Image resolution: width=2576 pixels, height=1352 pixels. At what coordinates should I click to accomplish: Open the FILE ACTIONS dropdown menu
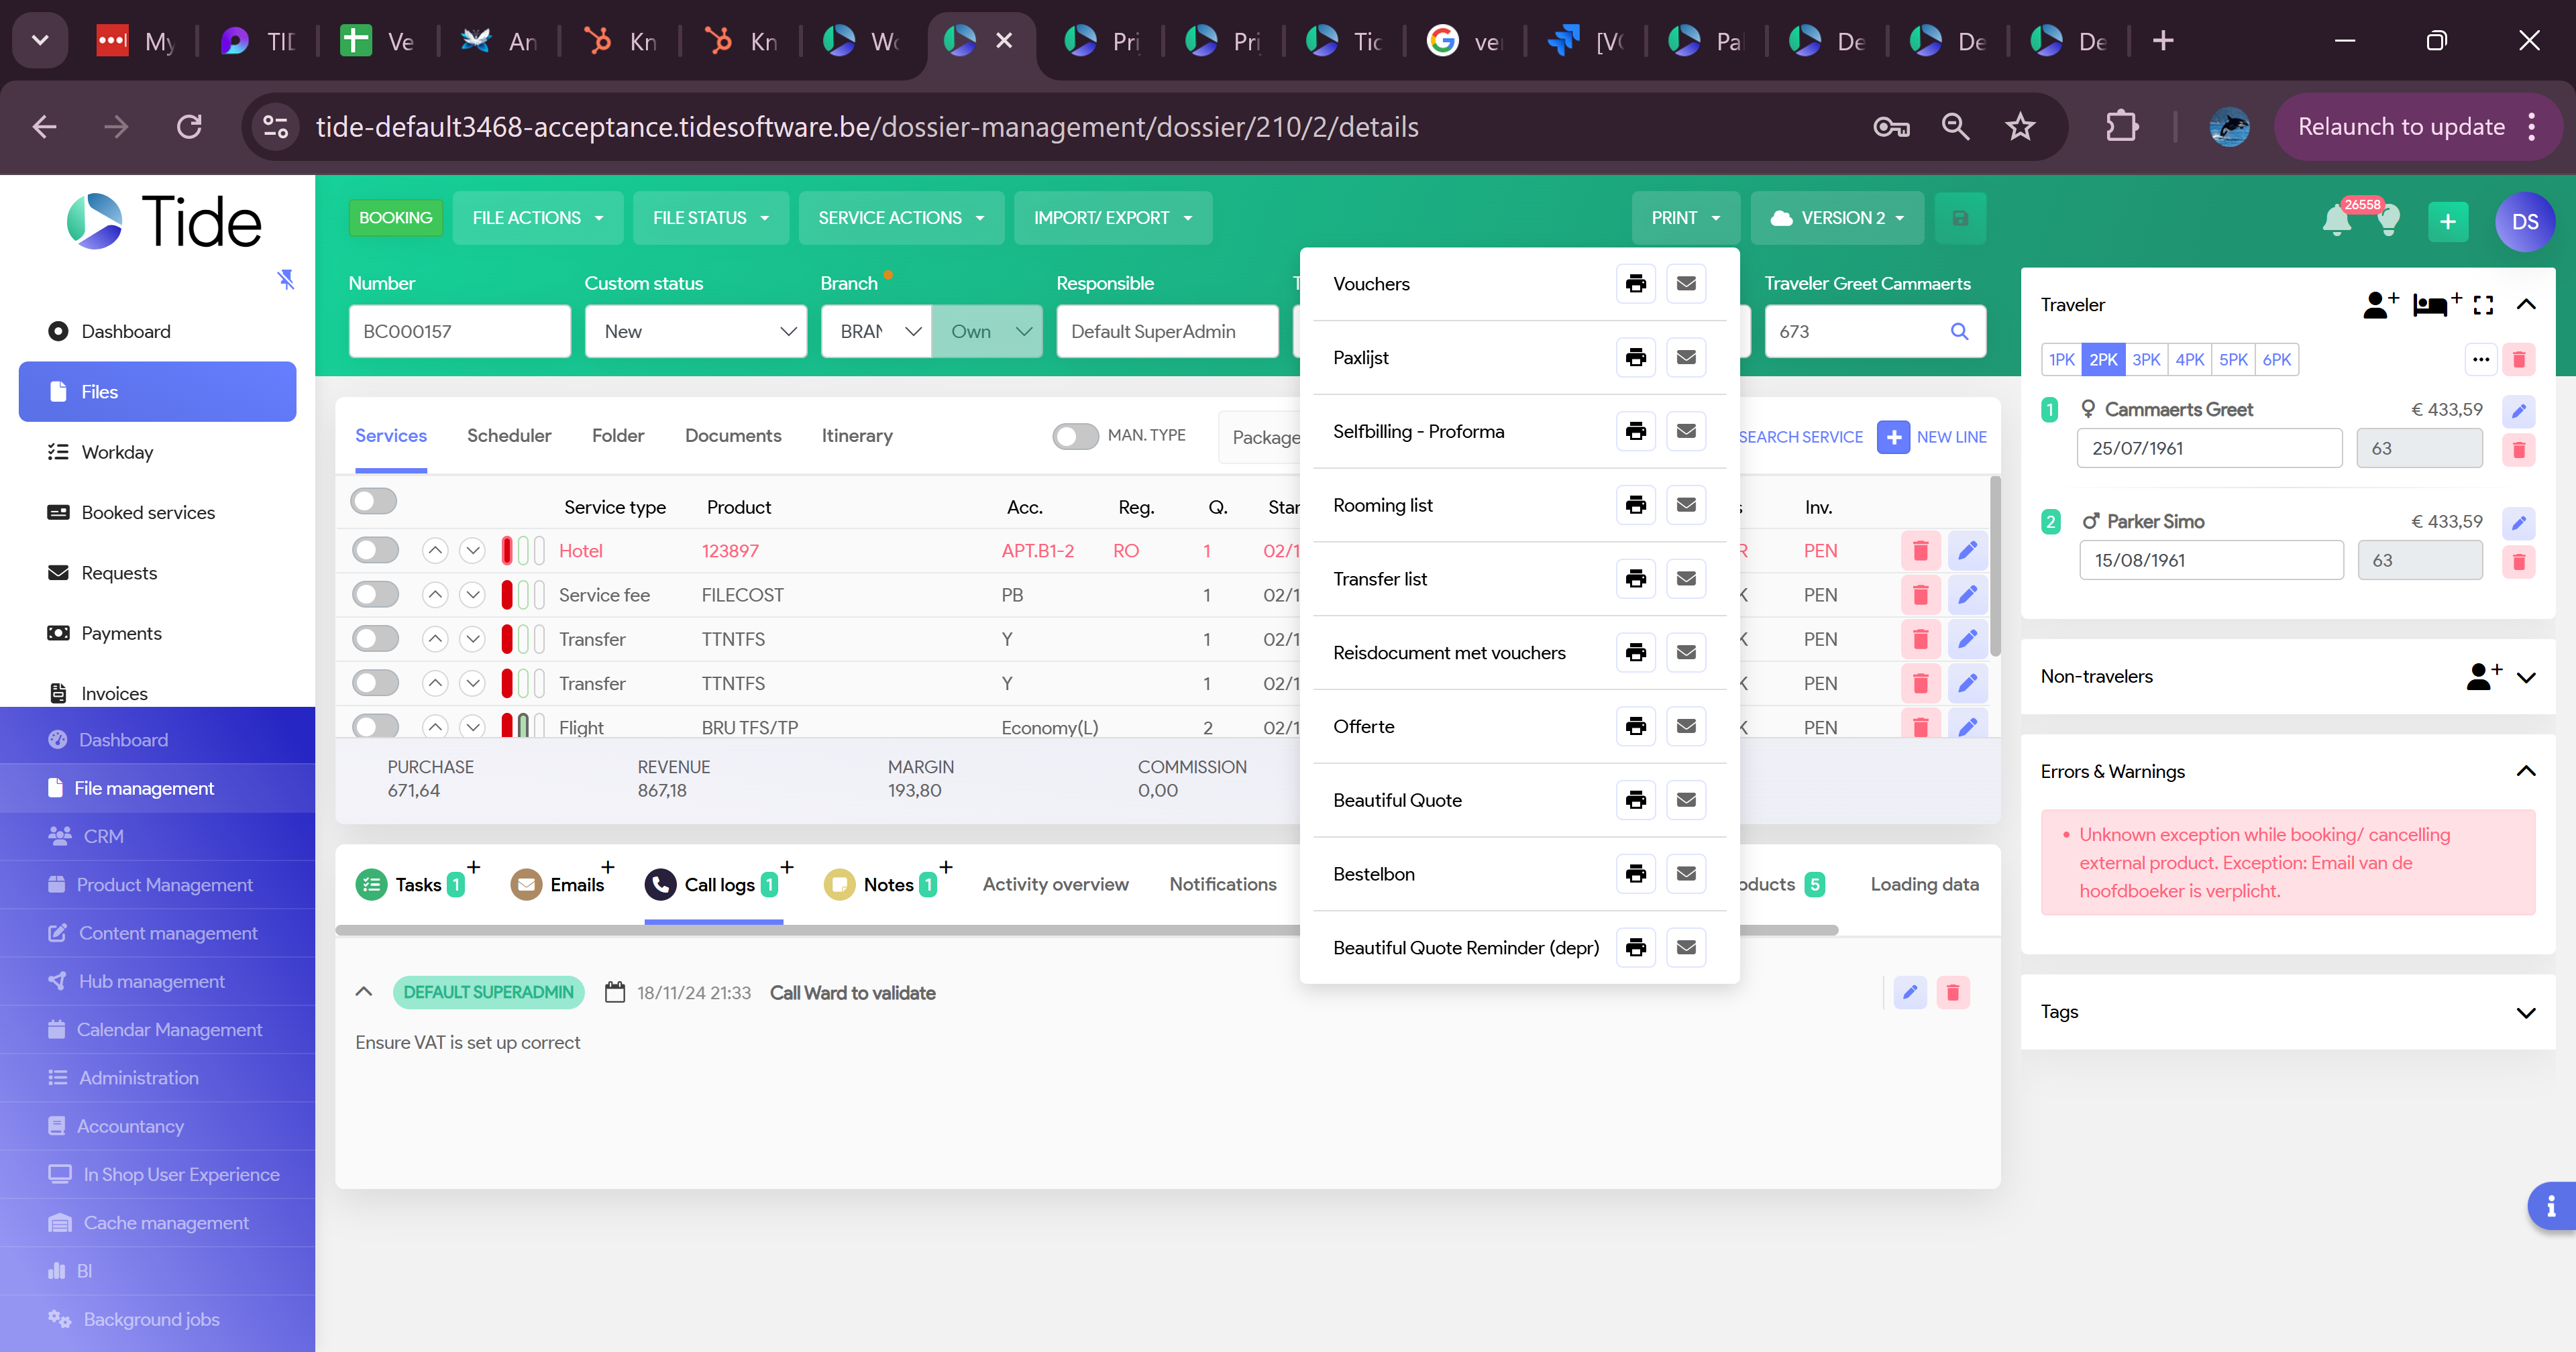point(537,218)
